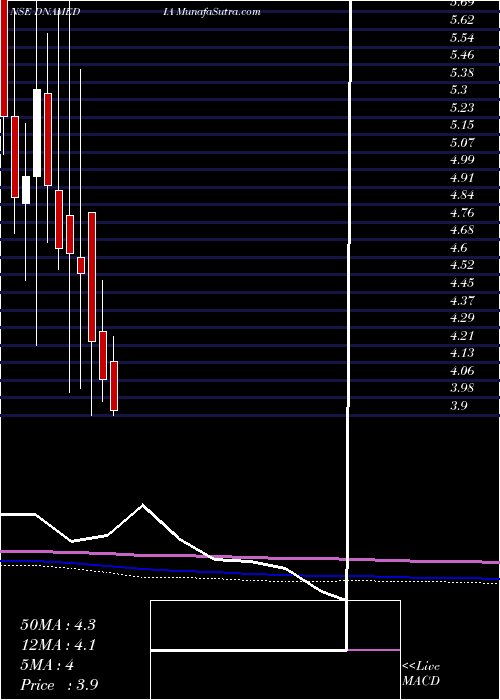
Task: Click the 5.23 price axis label
Action: (x=462, y=108)
